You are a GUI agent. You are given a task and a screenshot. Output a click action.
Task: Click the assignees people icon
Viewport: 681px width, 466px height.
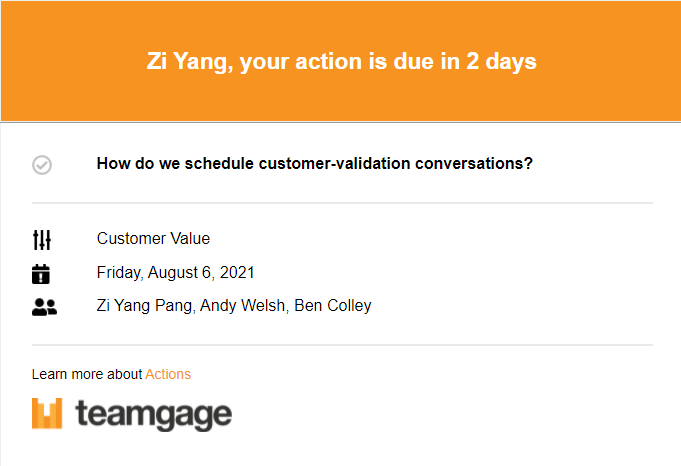[x=44, y=307]
